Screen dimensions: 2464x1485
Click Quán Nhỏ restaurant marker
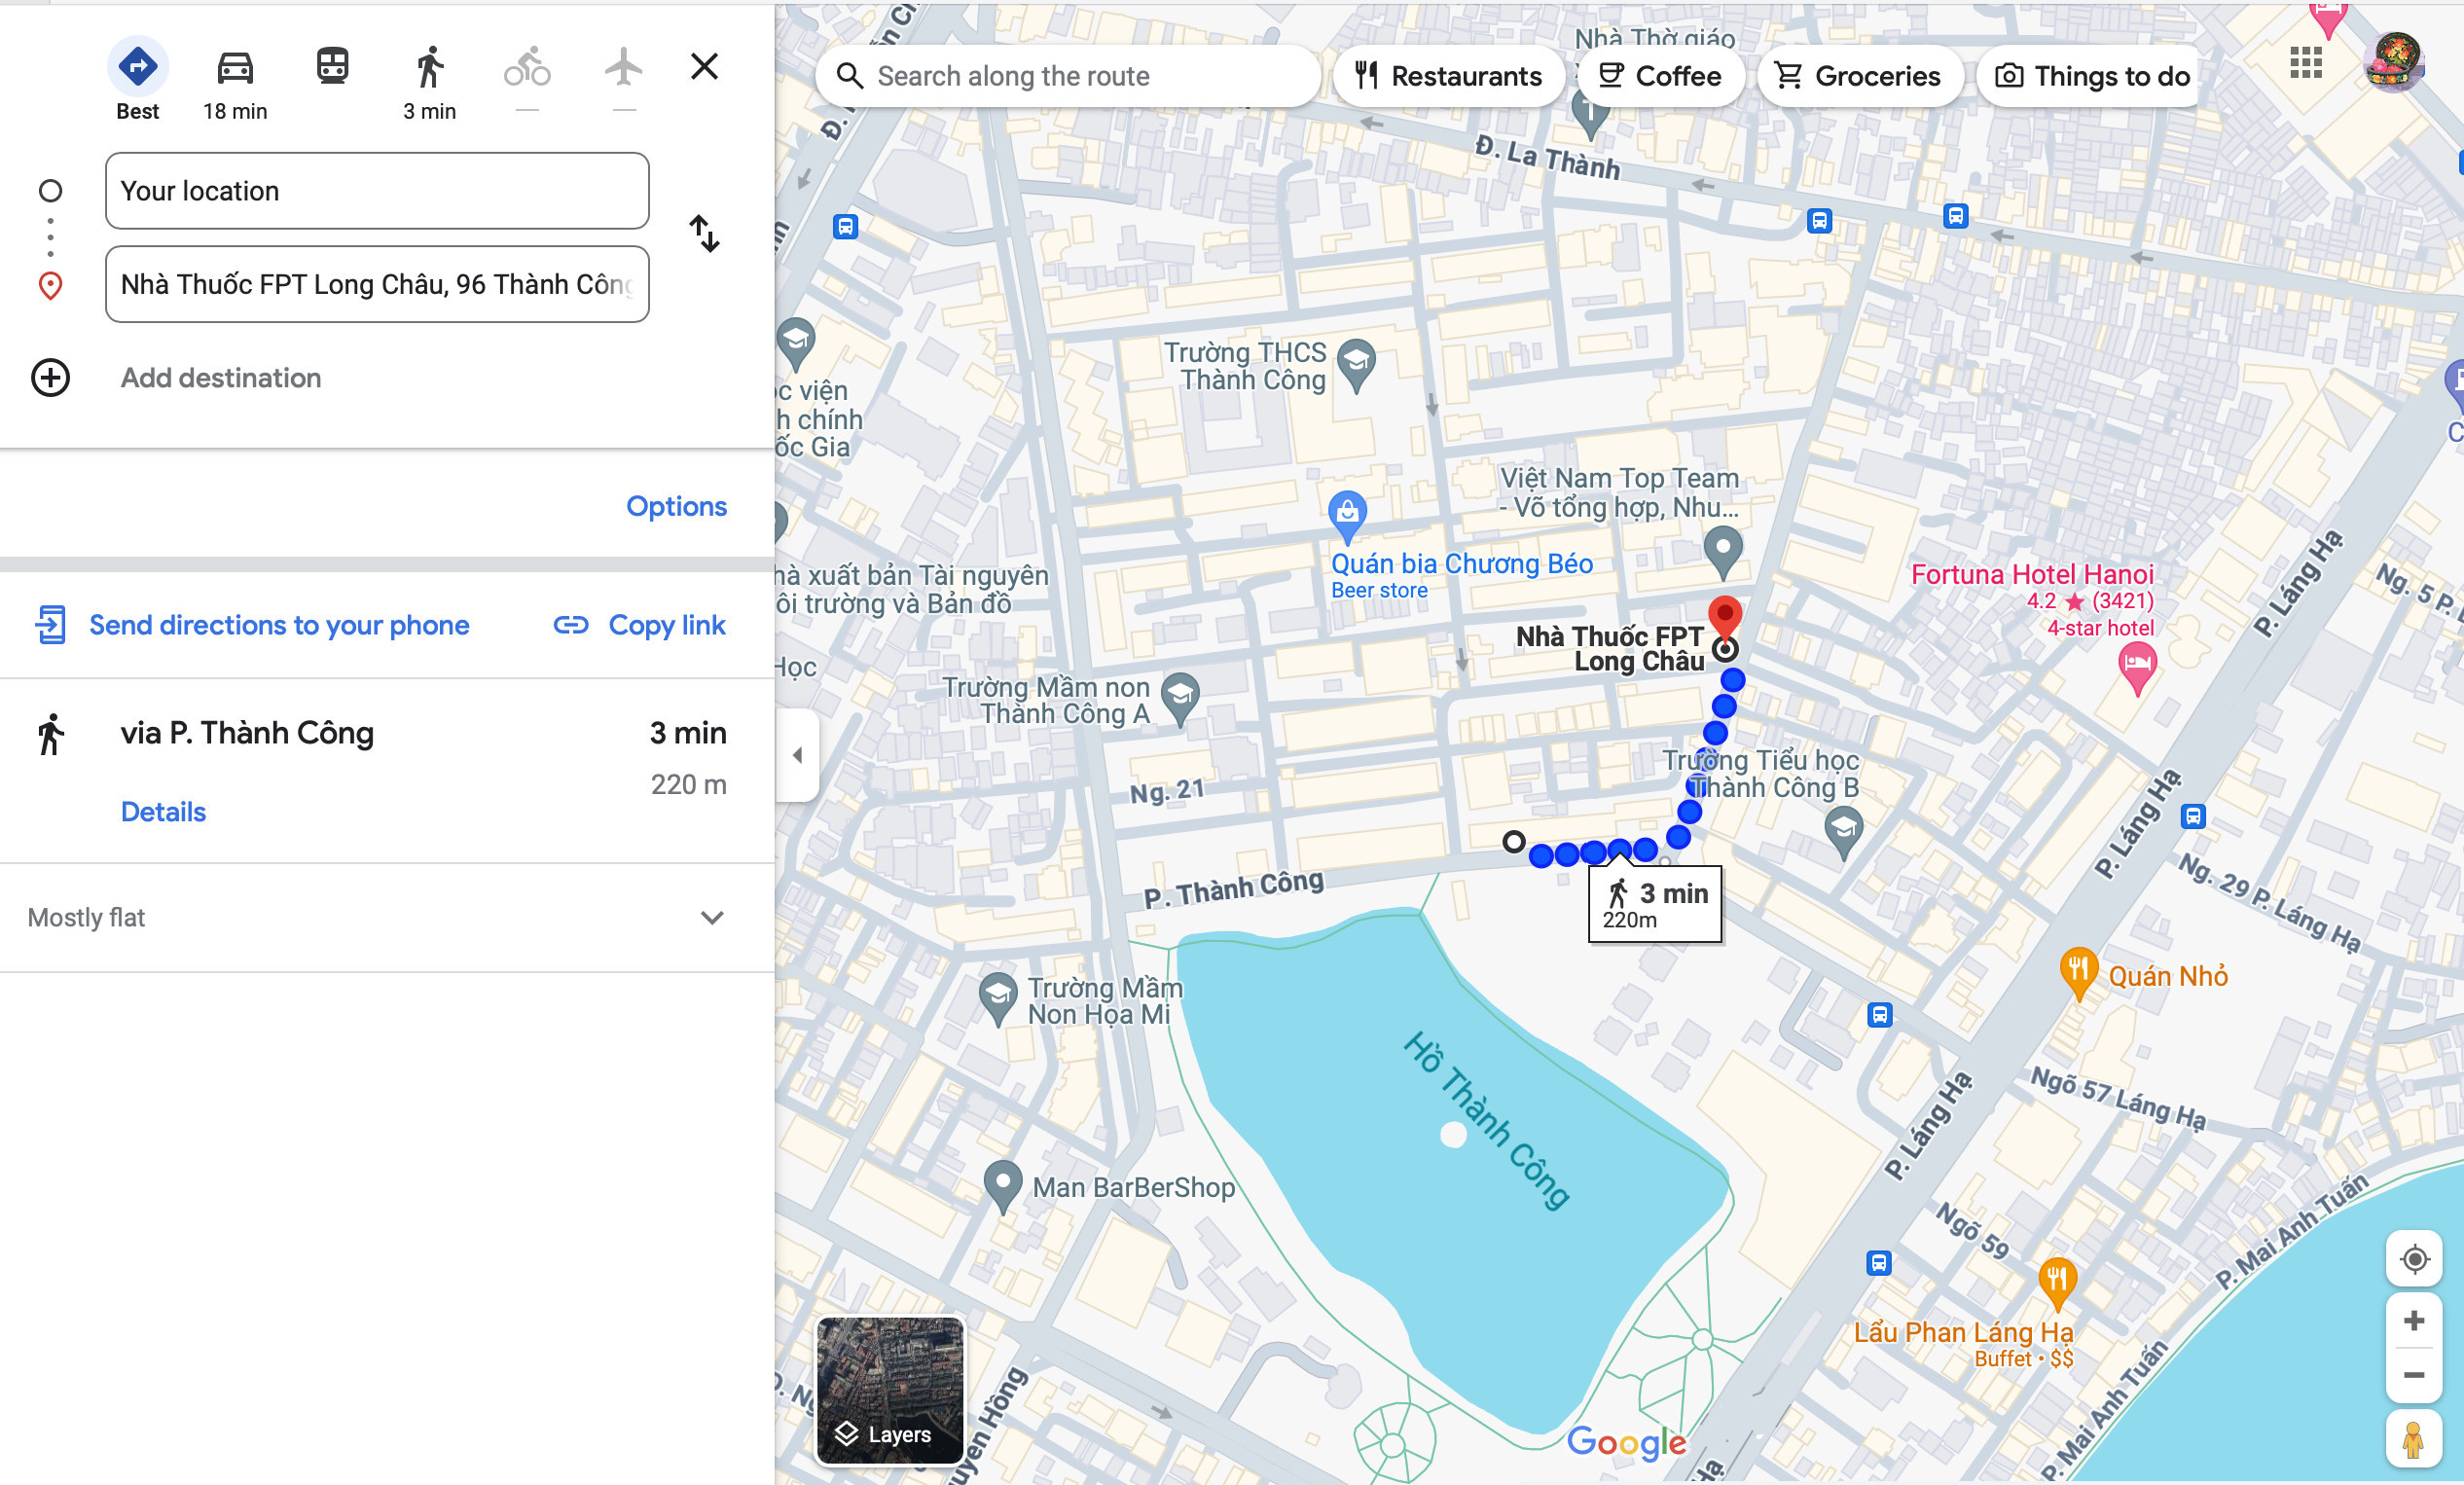point(2078,973)
